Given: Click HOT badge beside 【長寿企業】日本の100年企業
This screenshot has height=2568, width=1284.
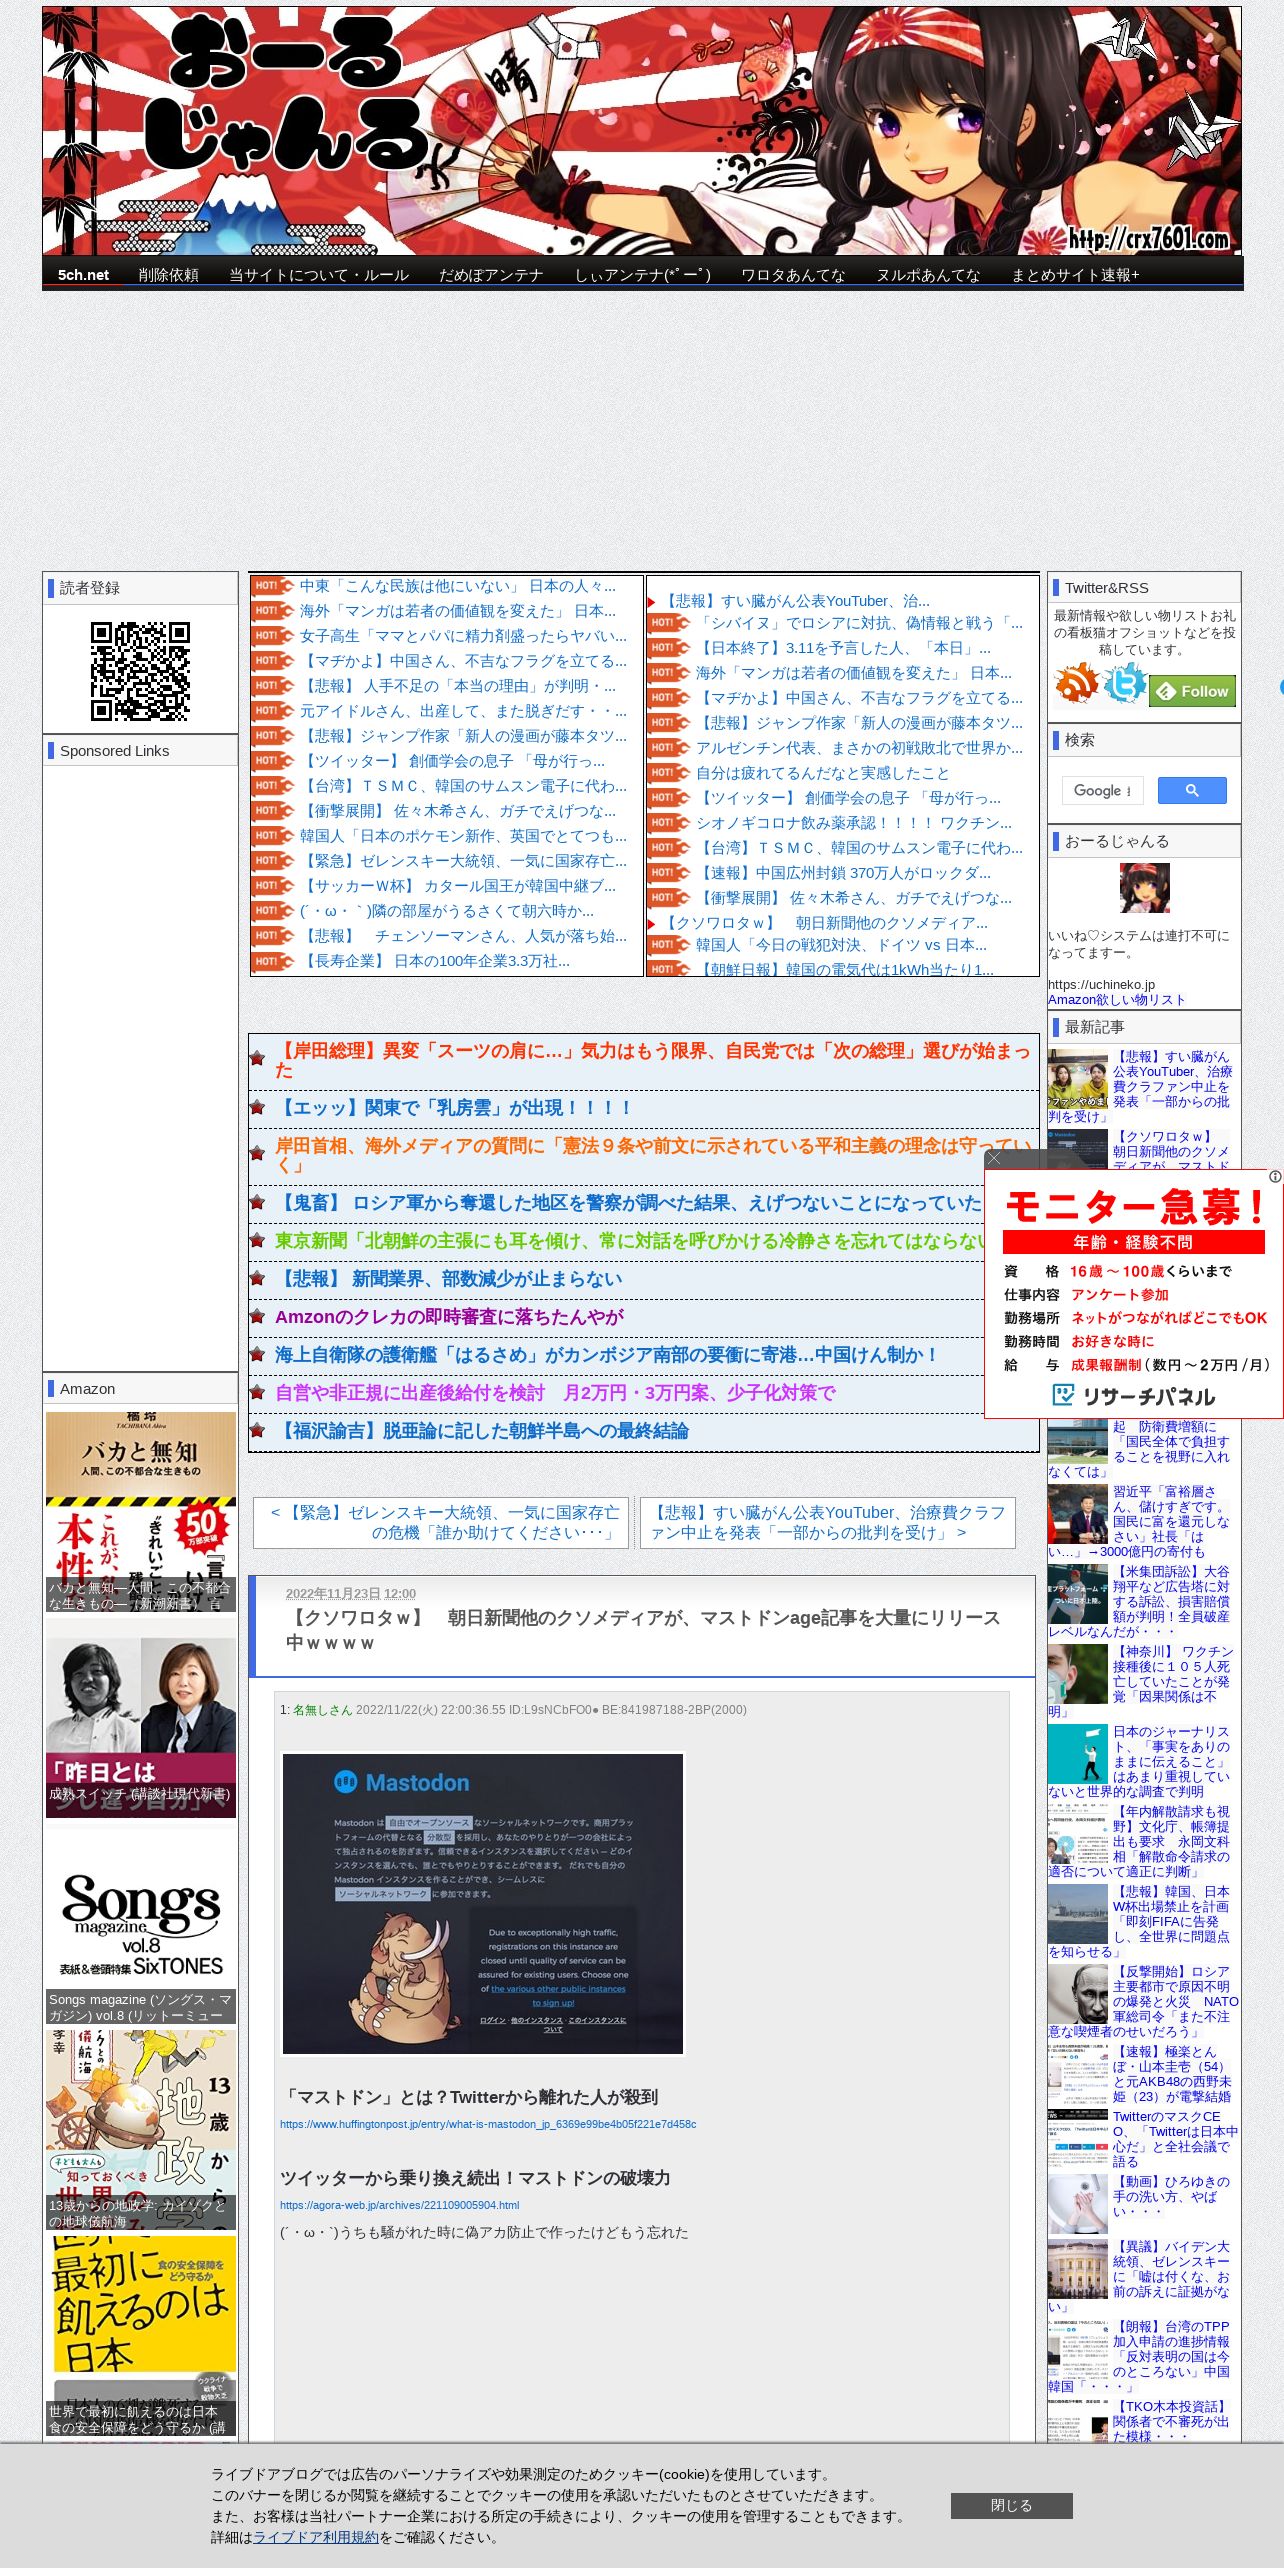Looking at the screenshot, I should coord(272,961).
